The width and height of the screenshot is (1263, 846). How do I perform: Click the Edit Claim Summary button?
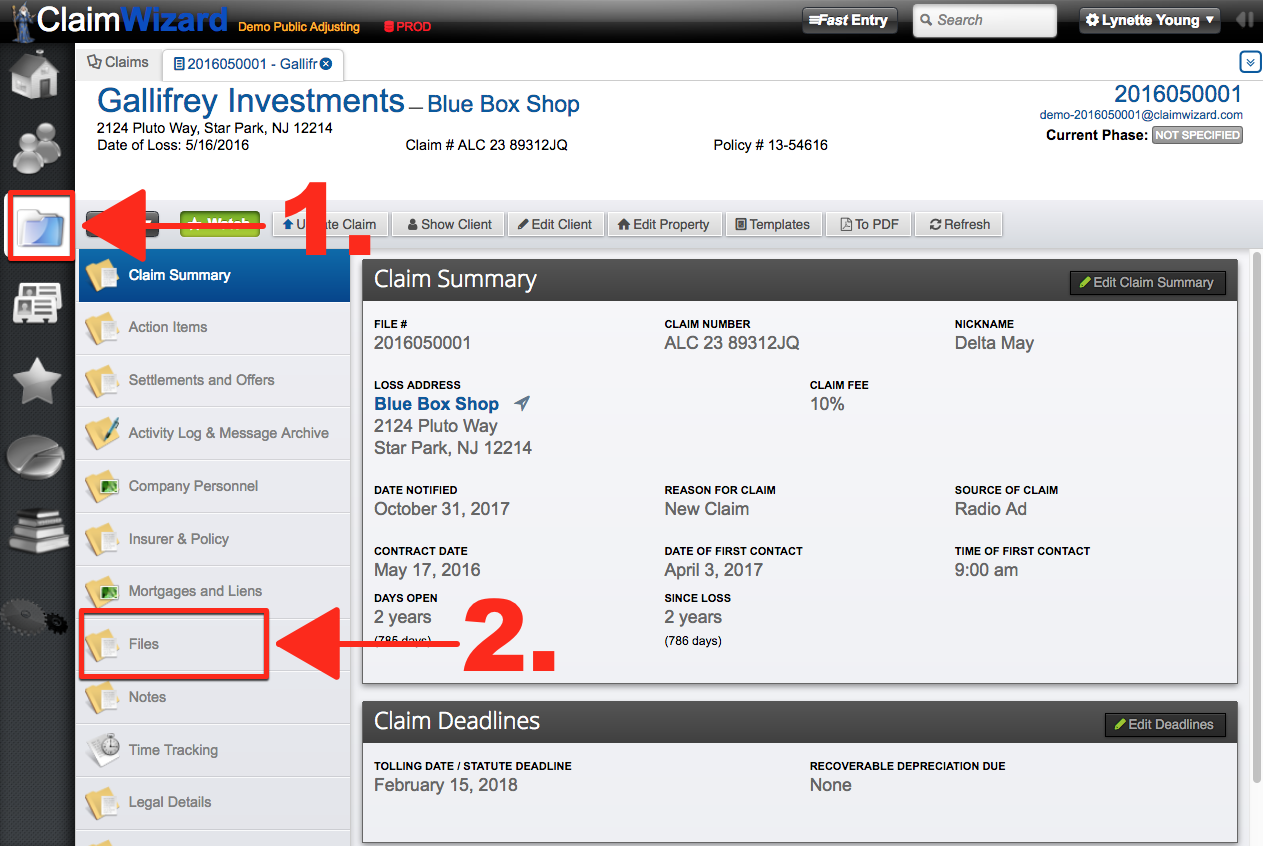(1146, 283)
